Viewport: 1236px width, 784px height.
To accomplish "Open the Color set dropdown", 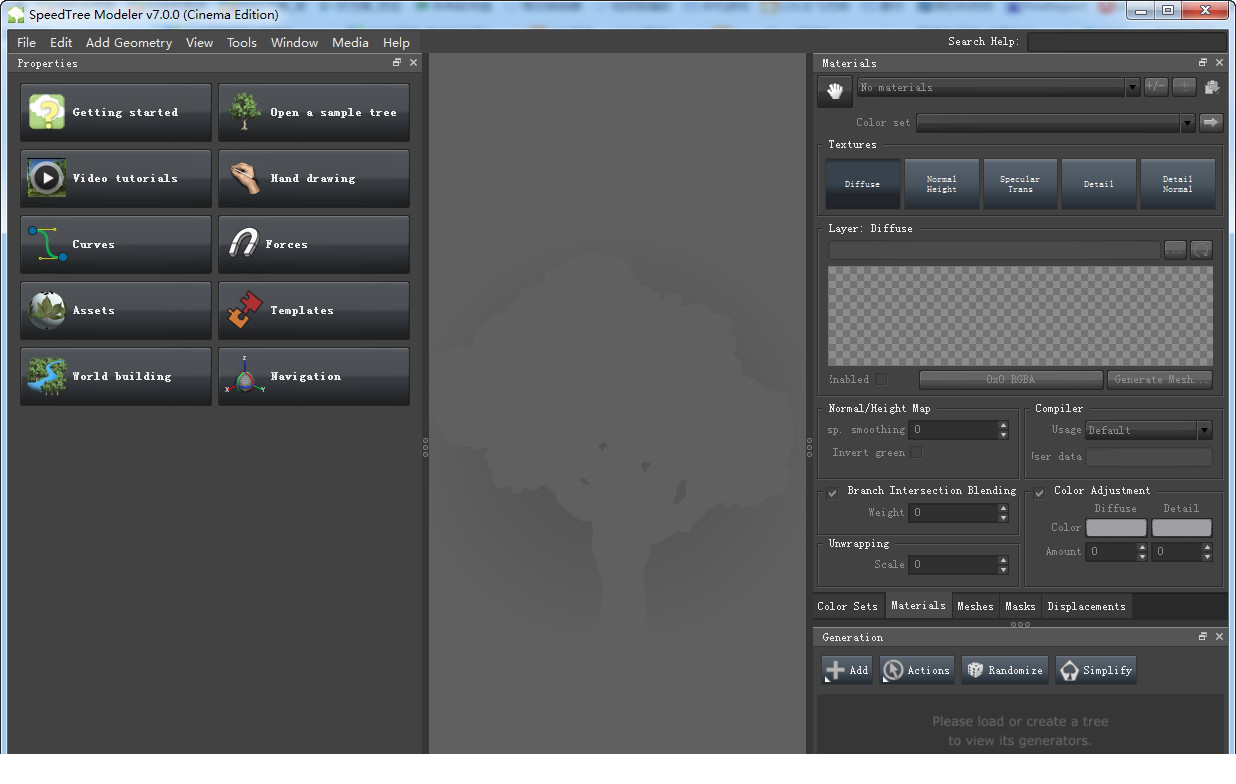I will 1055,122.
